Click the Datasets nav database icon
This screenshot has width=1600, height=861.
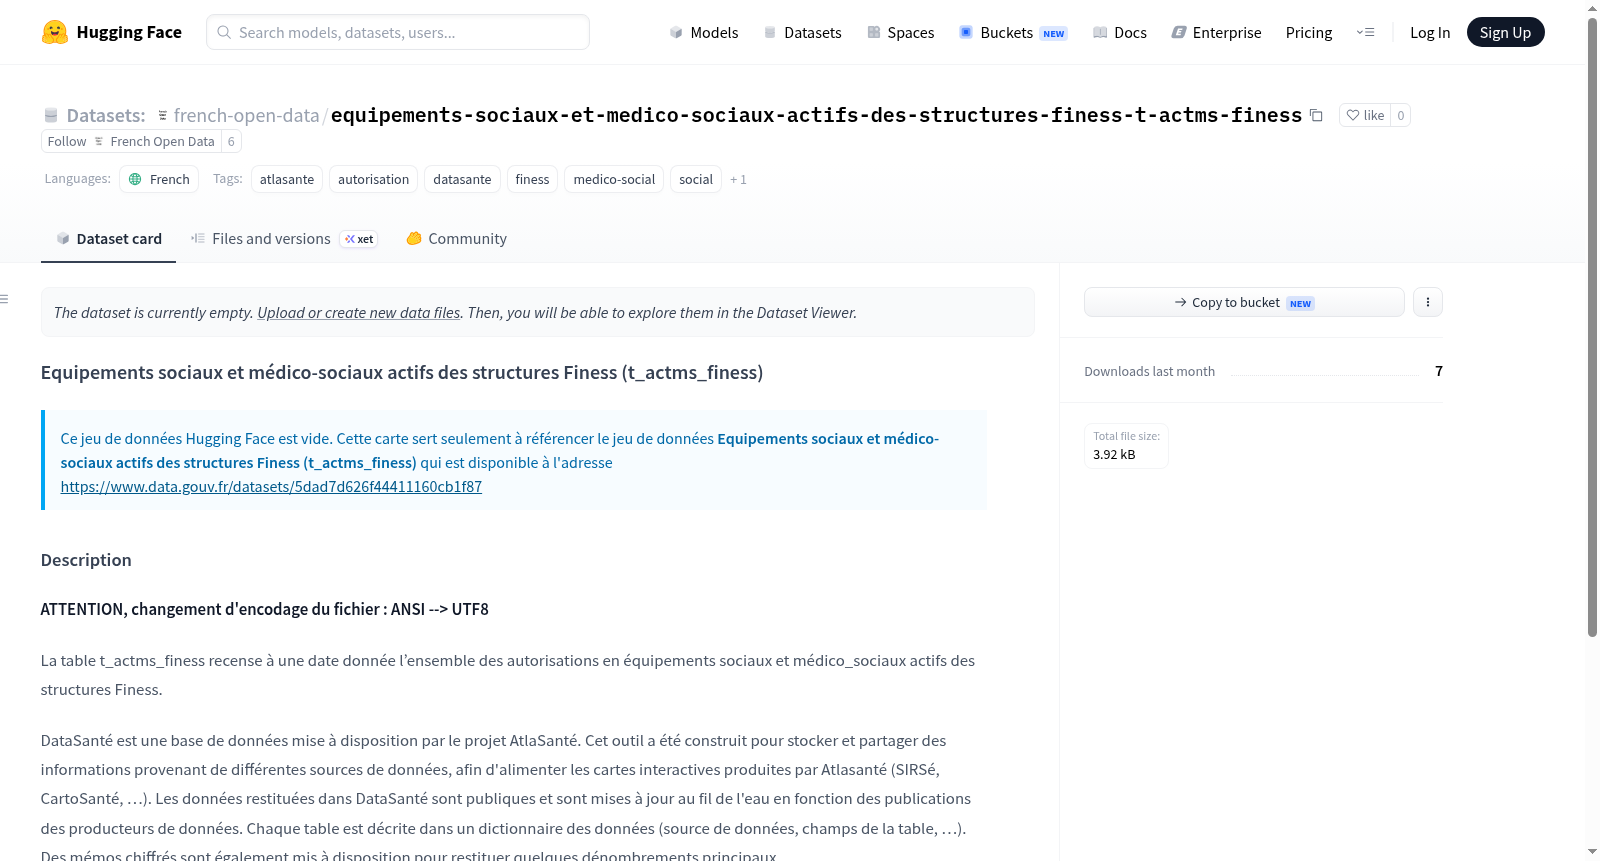click(770, 32)
